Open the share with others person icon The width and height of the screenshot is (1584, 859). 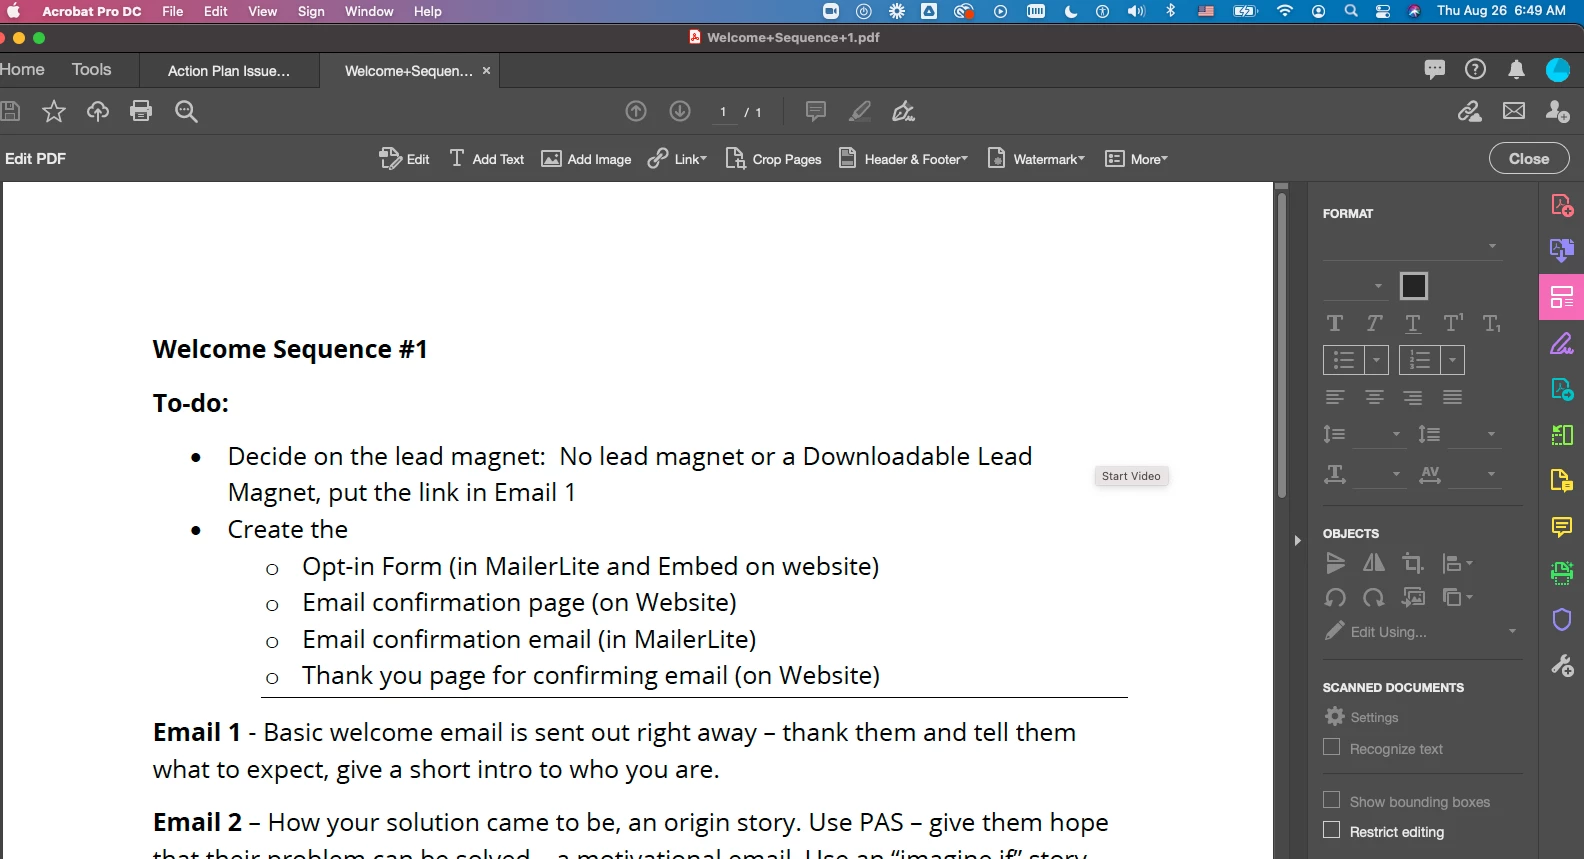(1557, 111)
